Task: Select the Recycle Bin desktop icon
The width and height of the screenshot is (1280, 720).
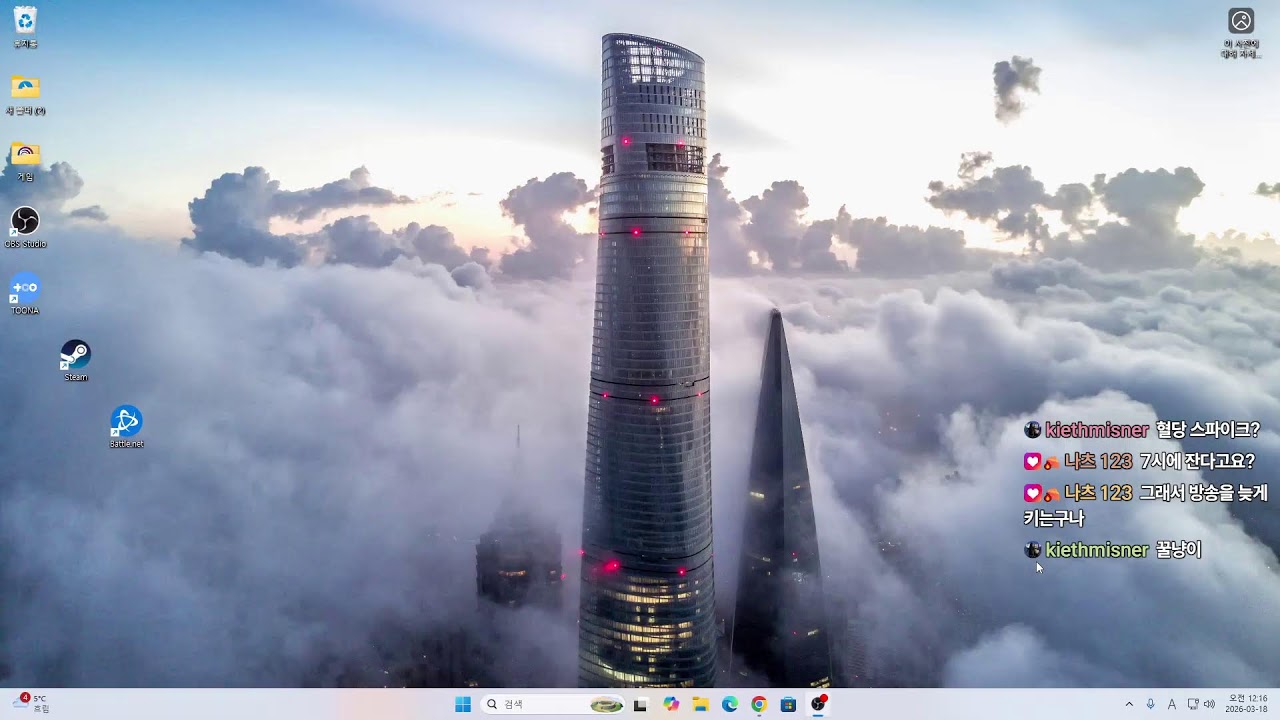Action: click(25, 26)
